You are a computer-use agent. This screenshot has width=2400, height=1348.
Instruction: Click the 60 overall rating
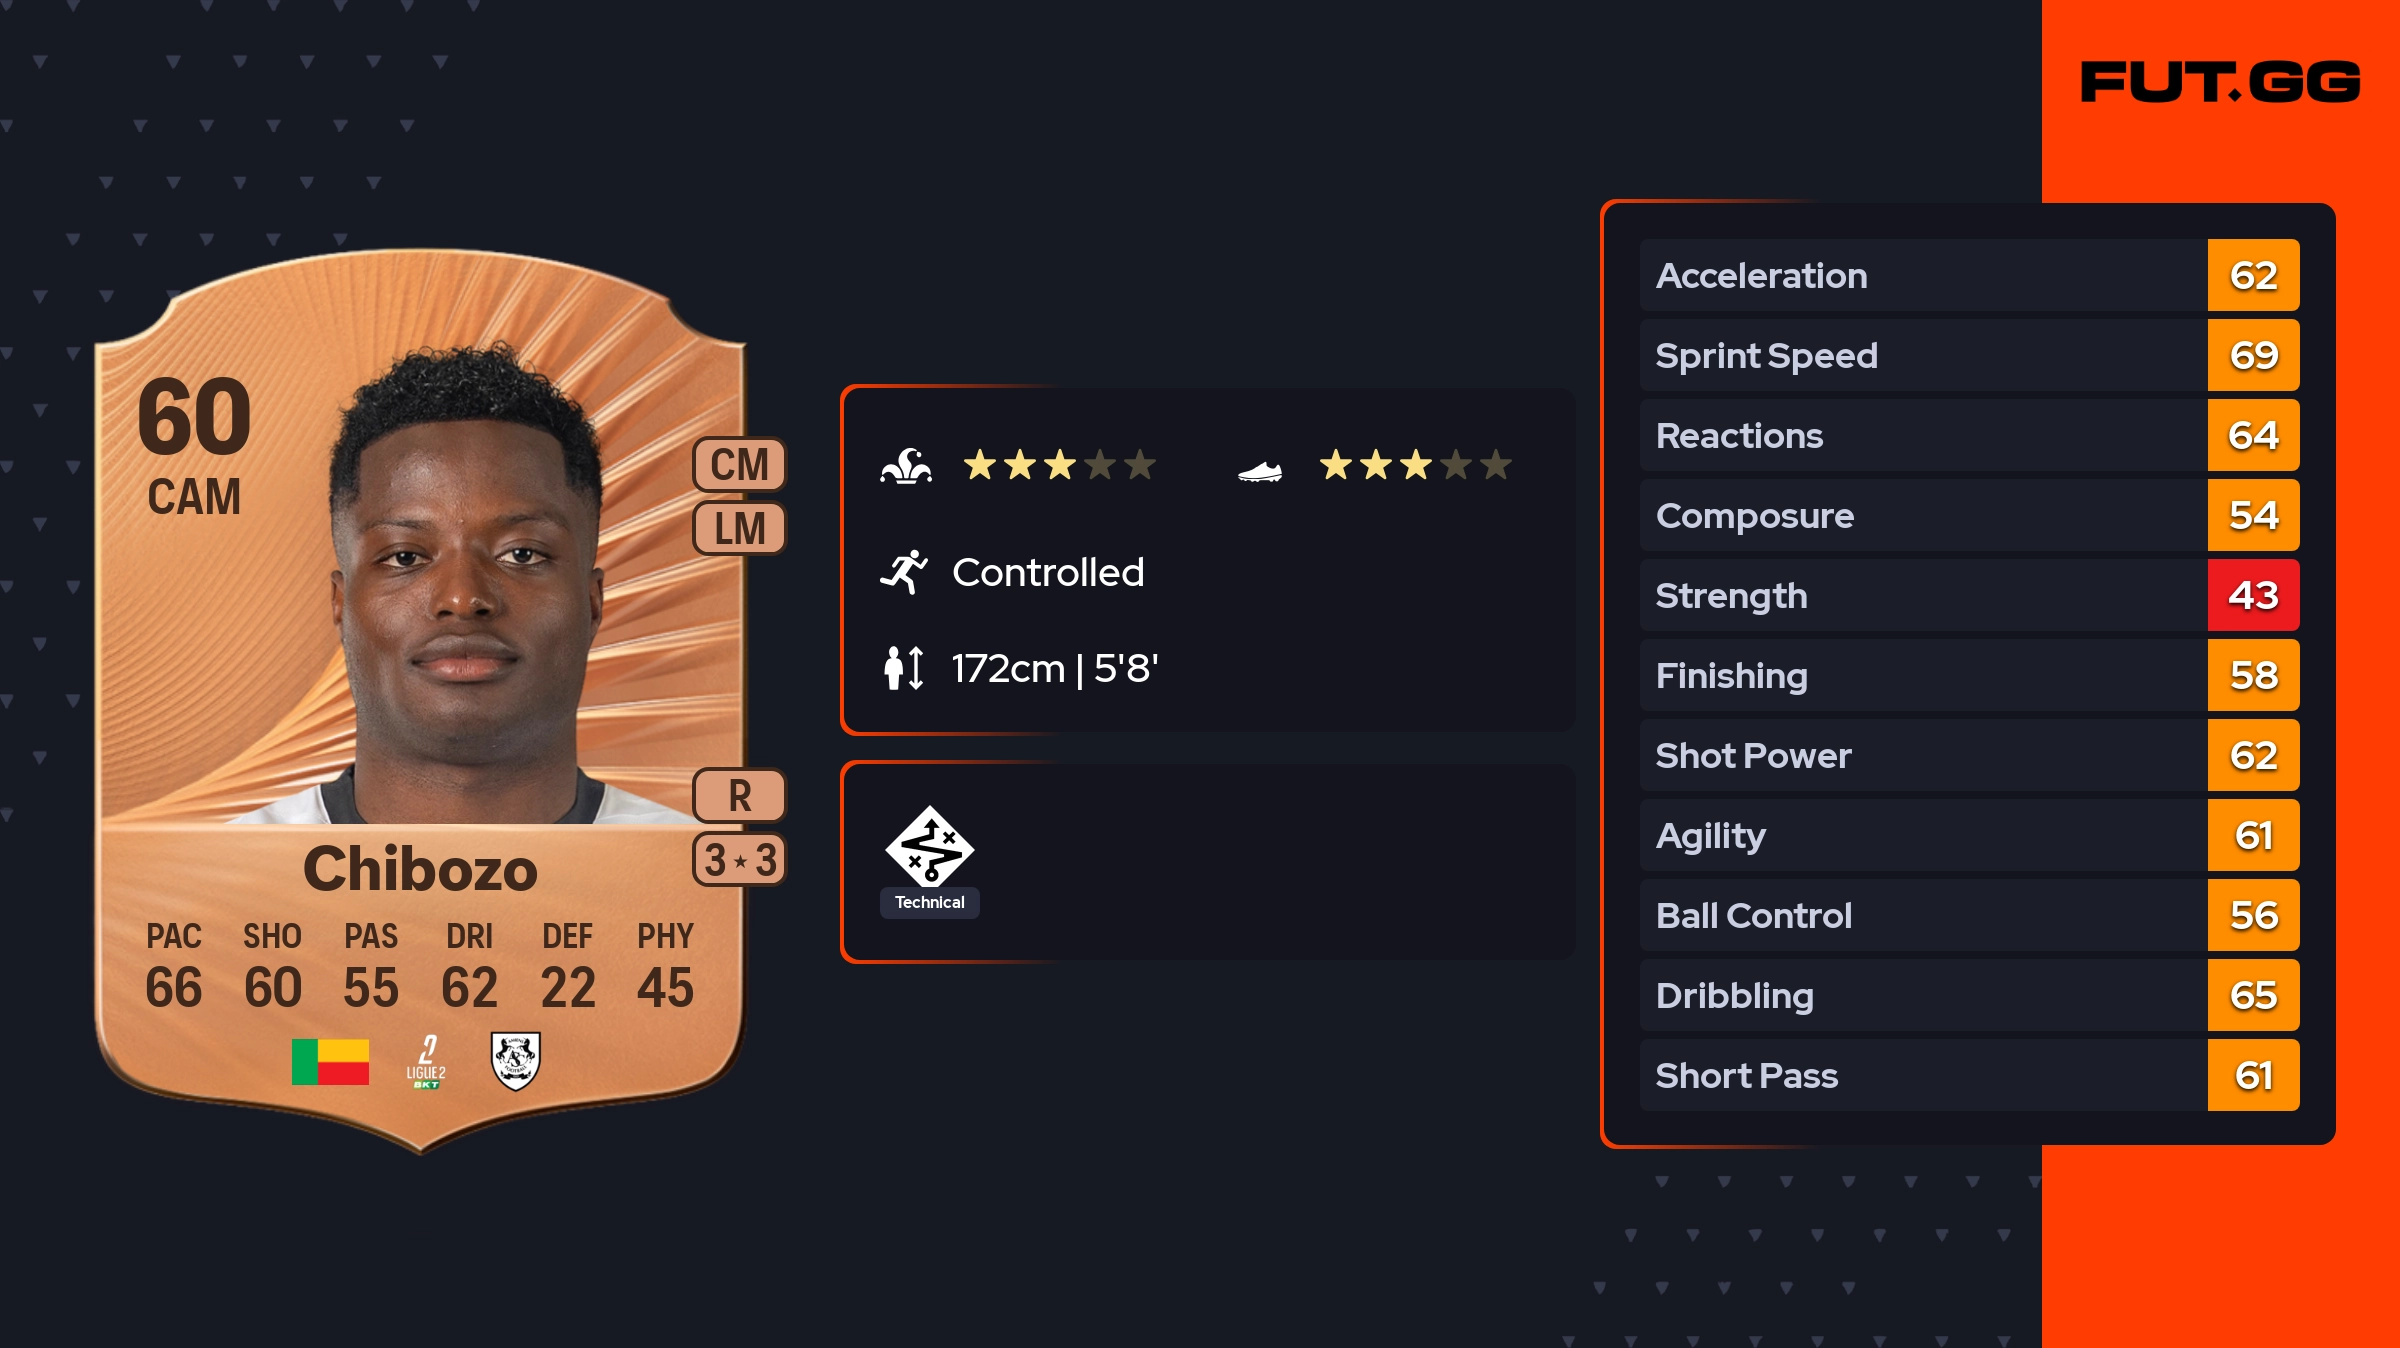point(194,416)
